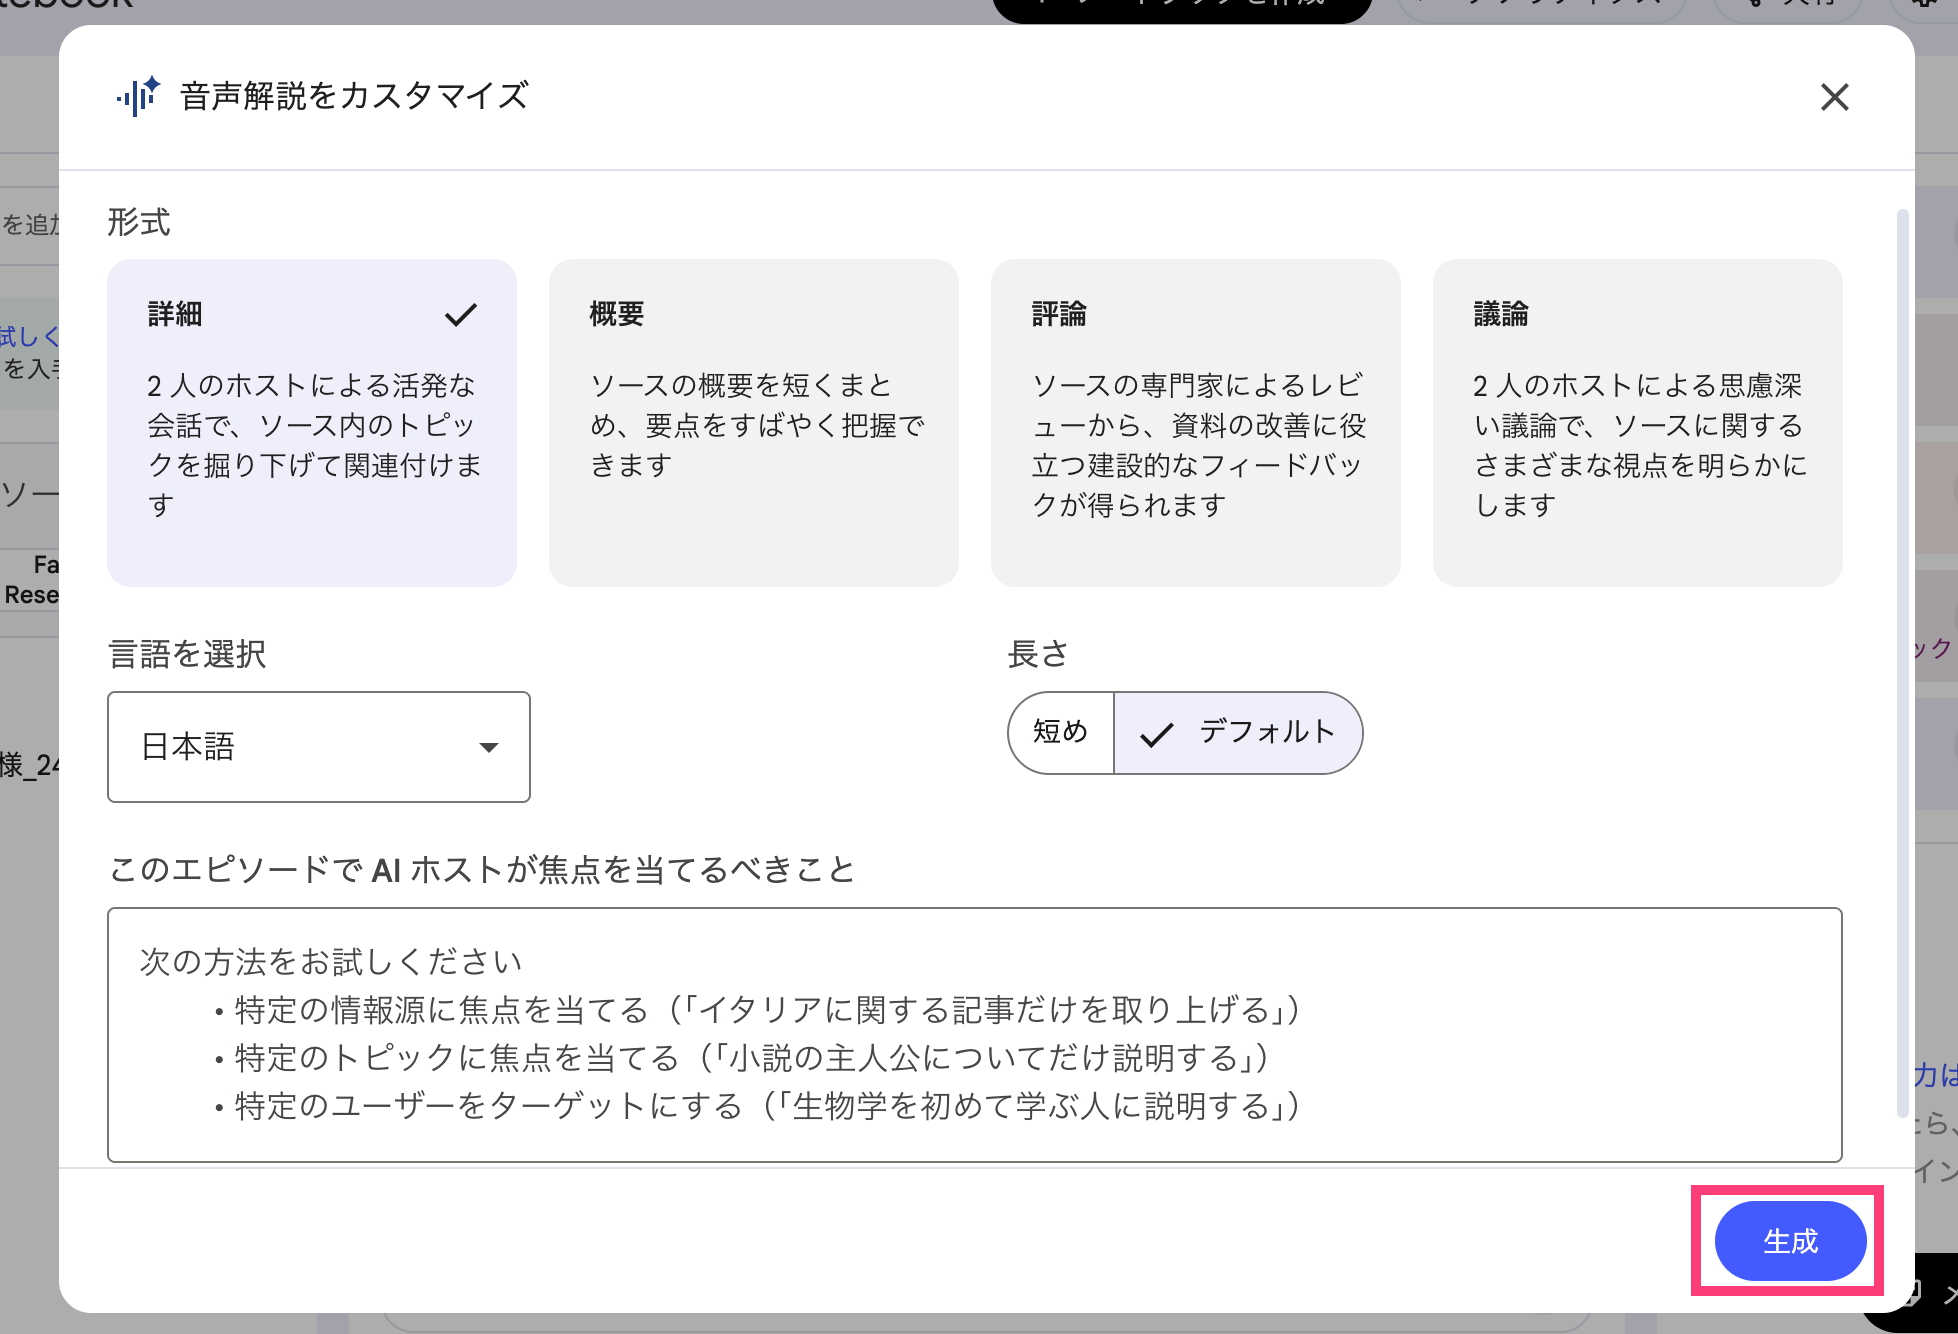The image size is (1958, 1334).
Task: Select the 詳細 format card
Action: 311,422
